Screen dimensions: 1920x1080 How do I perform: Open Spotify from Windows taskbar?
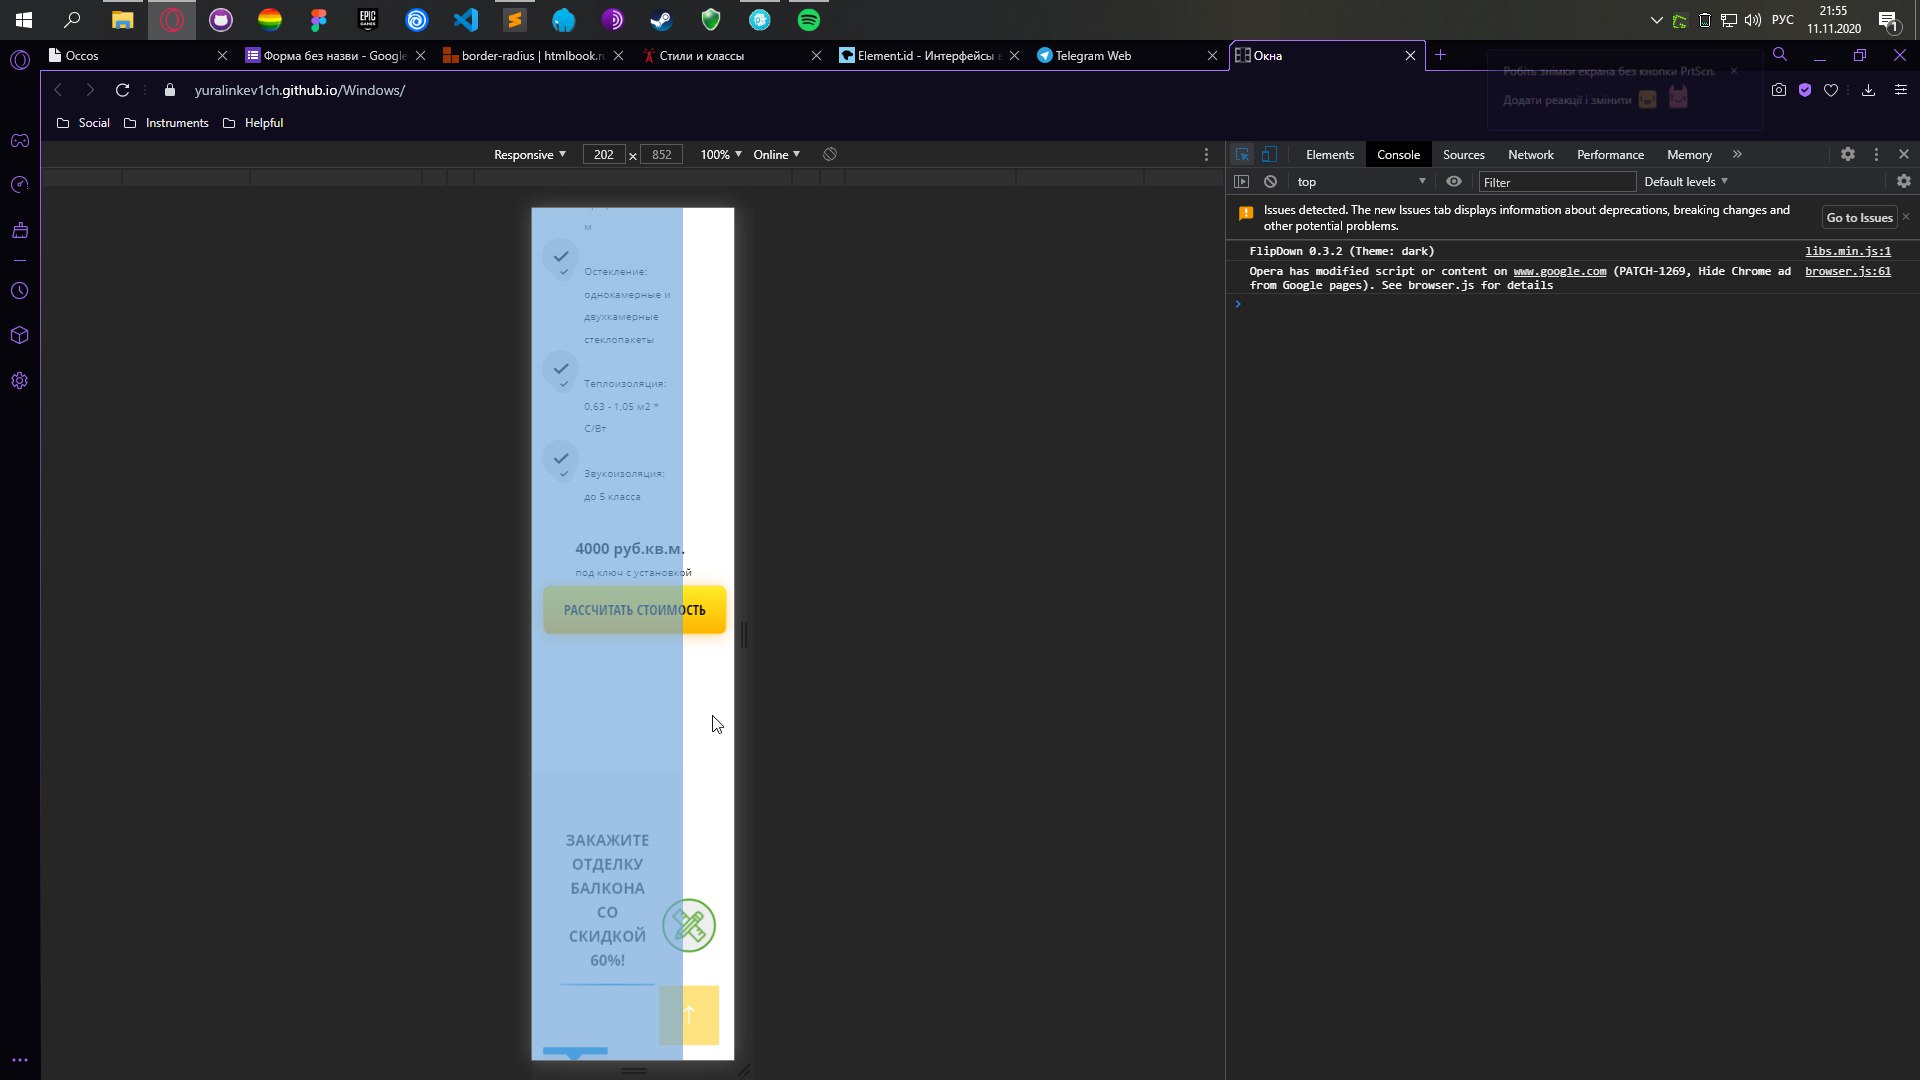click(809, 20)
